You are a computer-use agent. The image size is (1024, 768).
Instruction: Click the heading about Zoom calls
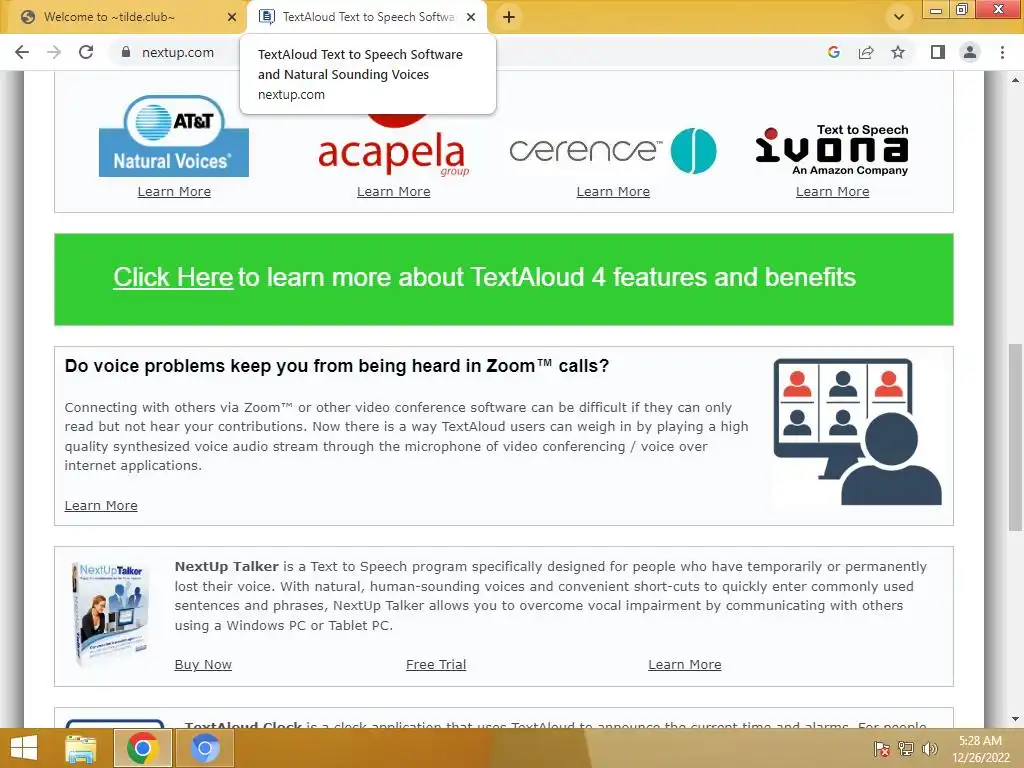pos(337,366)
